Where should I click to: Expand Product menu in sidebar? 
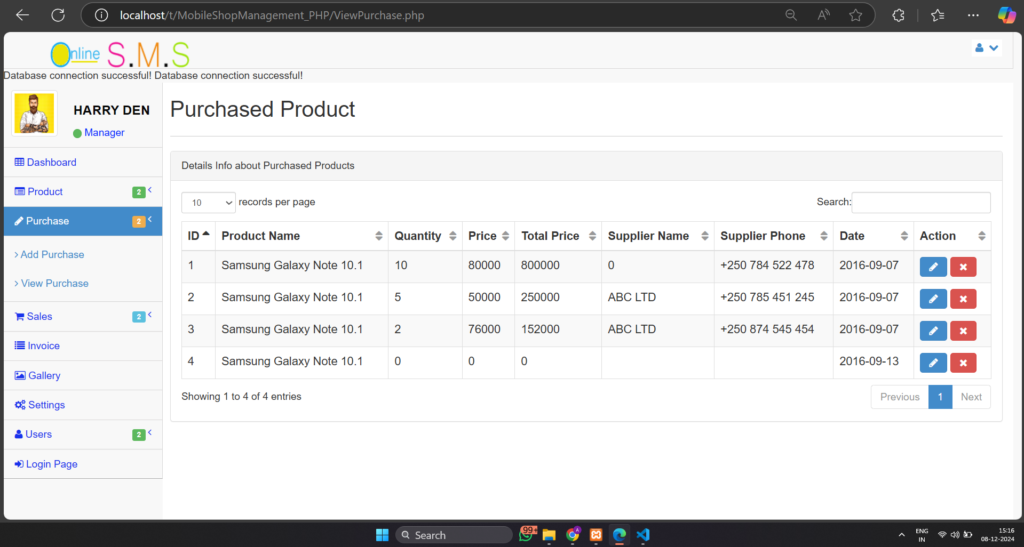point(83,191)
